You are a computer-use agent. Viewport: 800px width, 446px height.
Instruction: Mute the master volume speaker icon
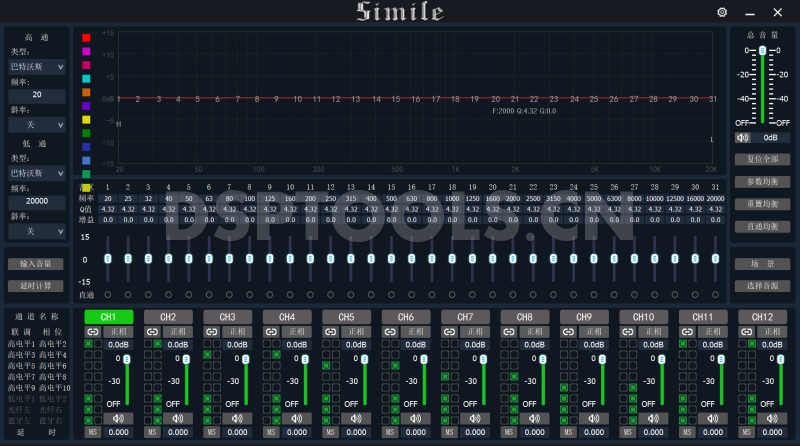pos(742,137)
